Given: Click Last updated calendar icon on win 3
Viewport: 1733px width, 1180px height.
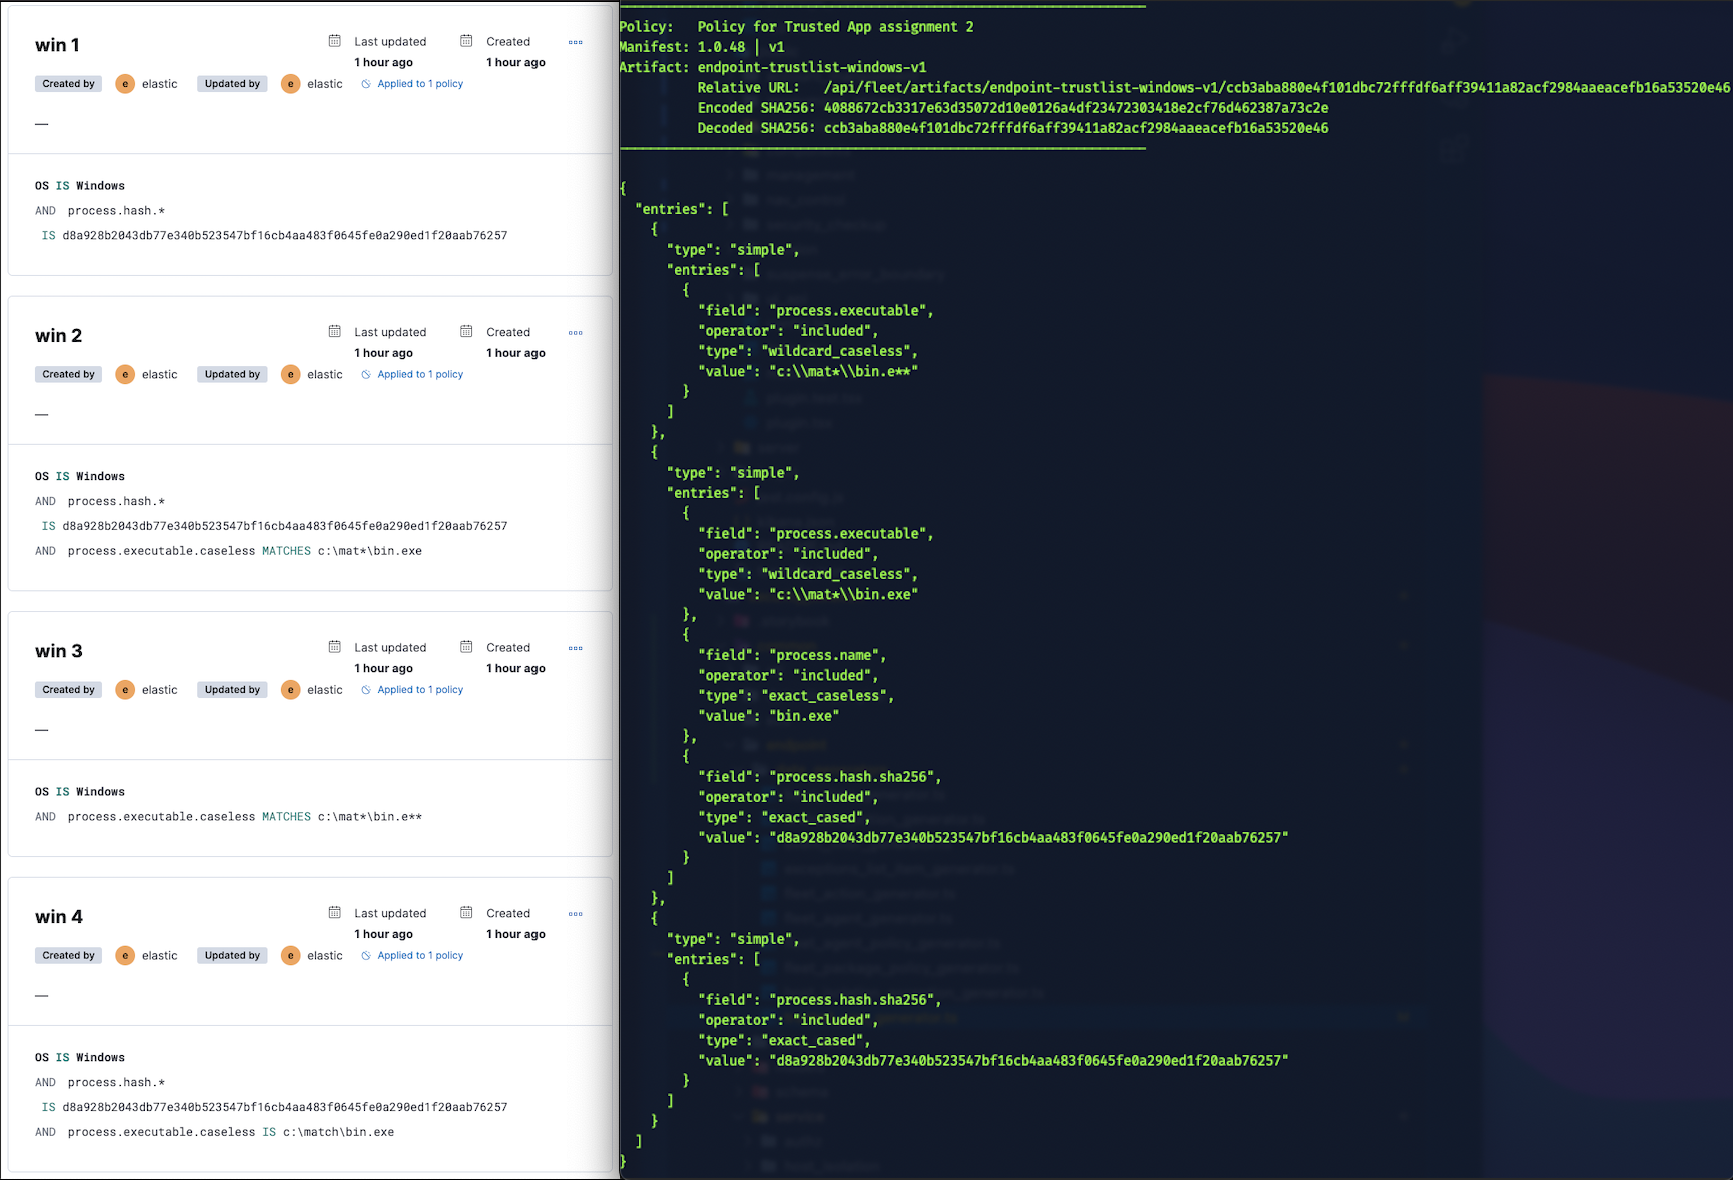Looking at the screenshot, I should 335,647.
